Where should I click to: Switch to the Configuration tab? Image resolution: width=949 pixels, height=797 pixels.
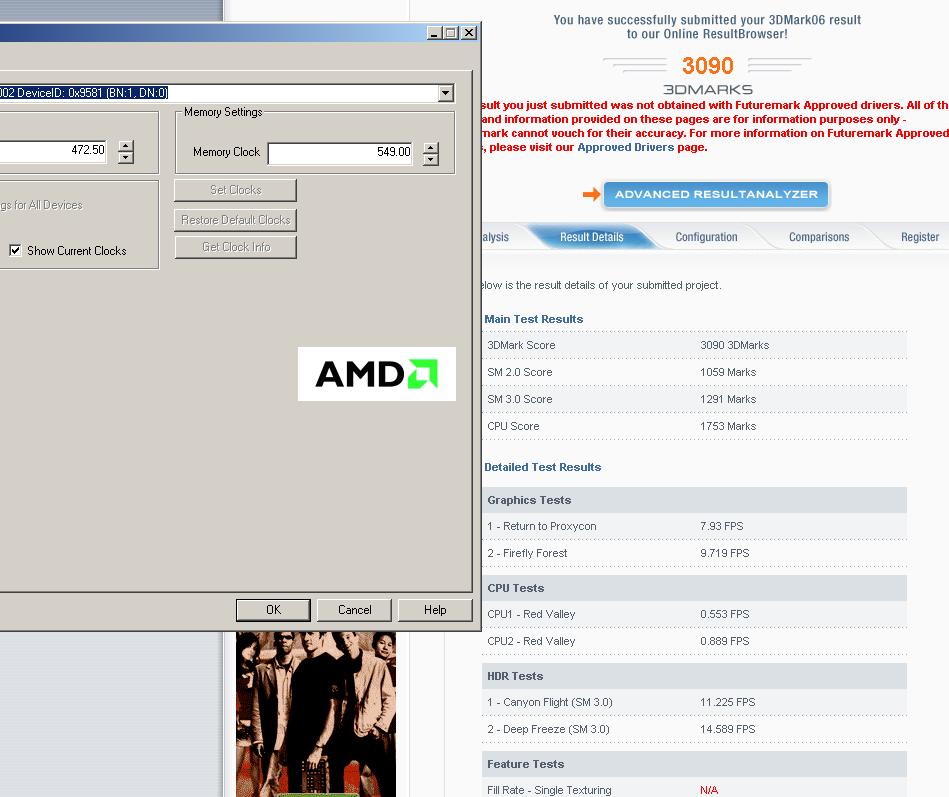tap(706, 237)
